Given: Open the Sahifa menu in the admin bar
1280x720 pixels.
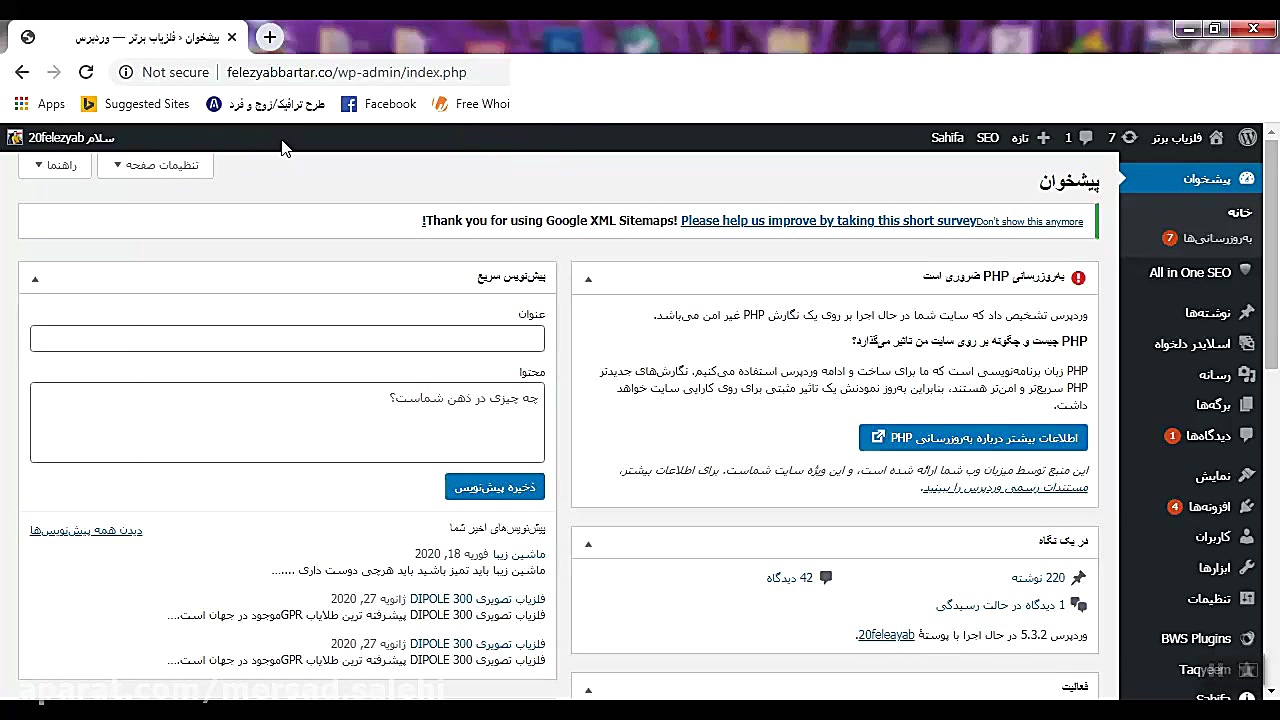Looking at the screenshot, I should point(947,137).
